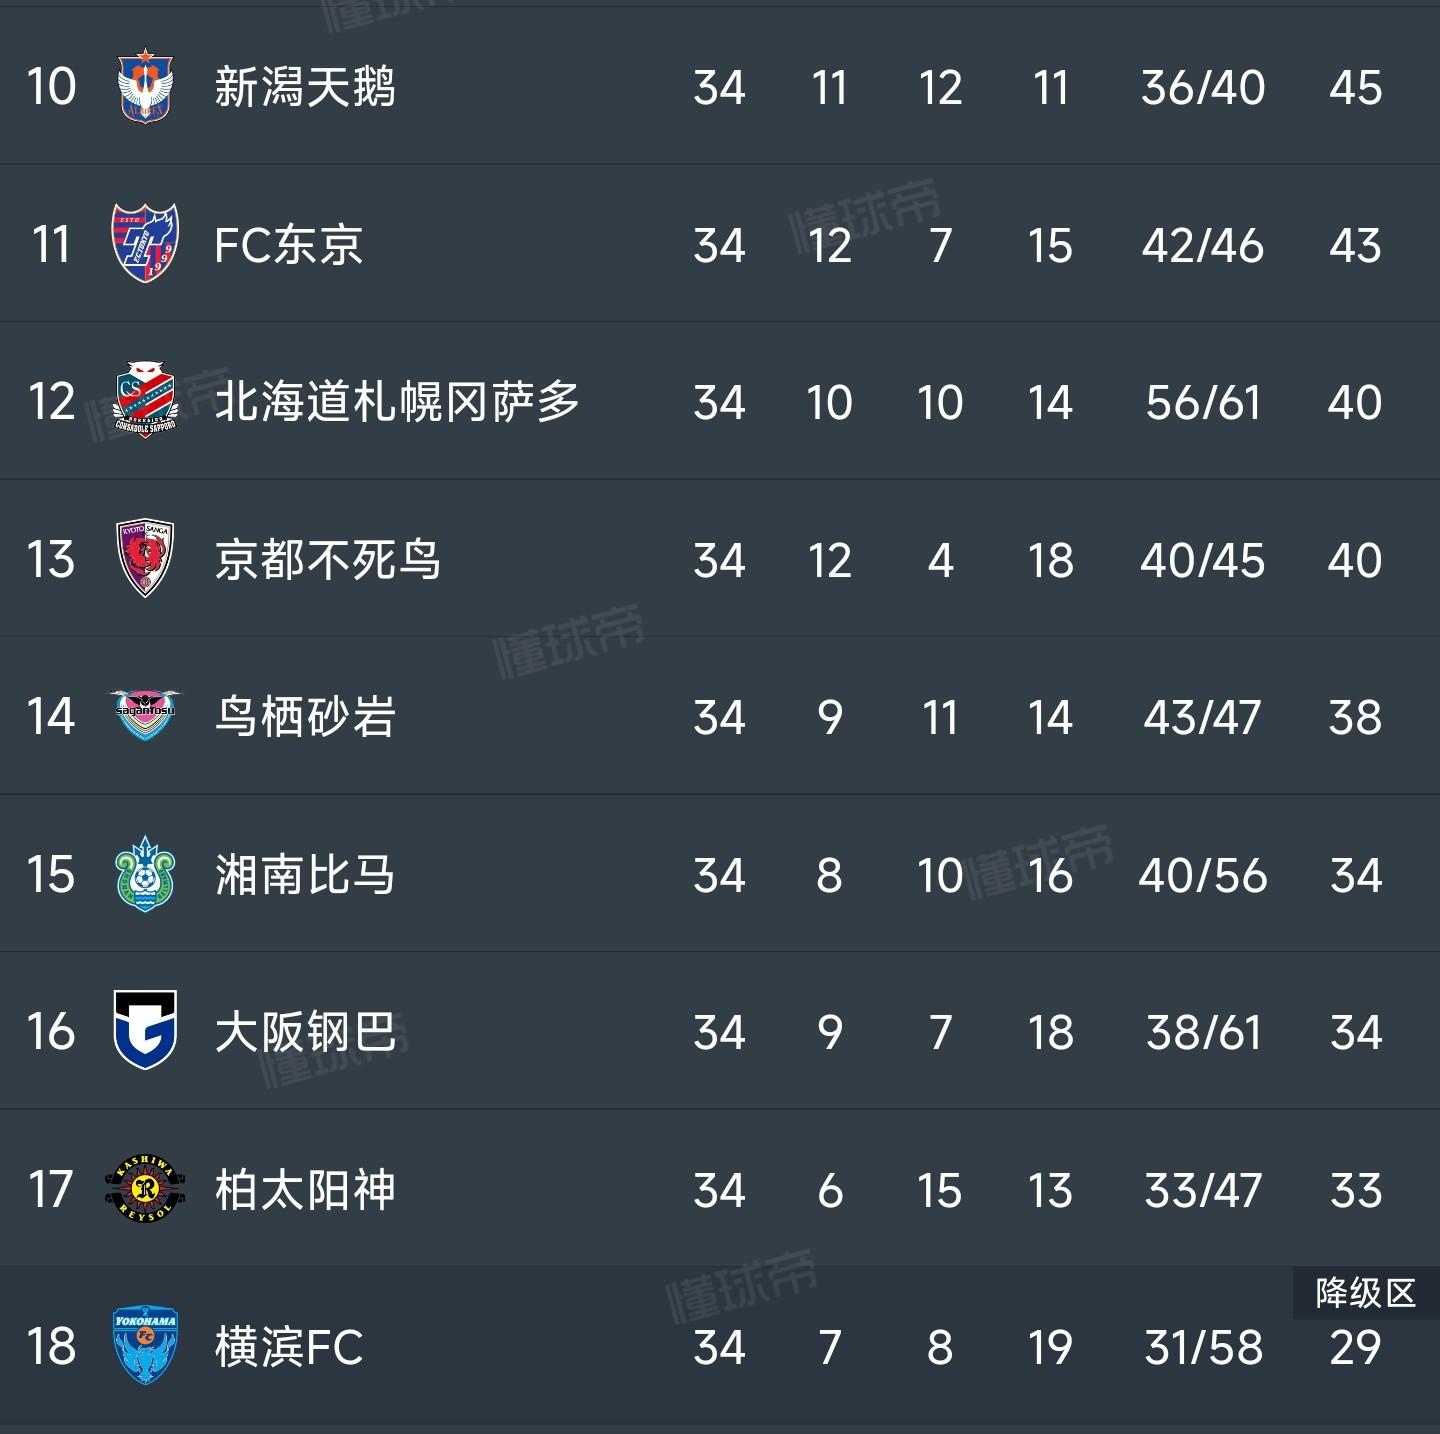The width and height of the screenshot is (1440, 1434).
Task: Open team name 横滨FC
Action: click(x=288, y=1347)
